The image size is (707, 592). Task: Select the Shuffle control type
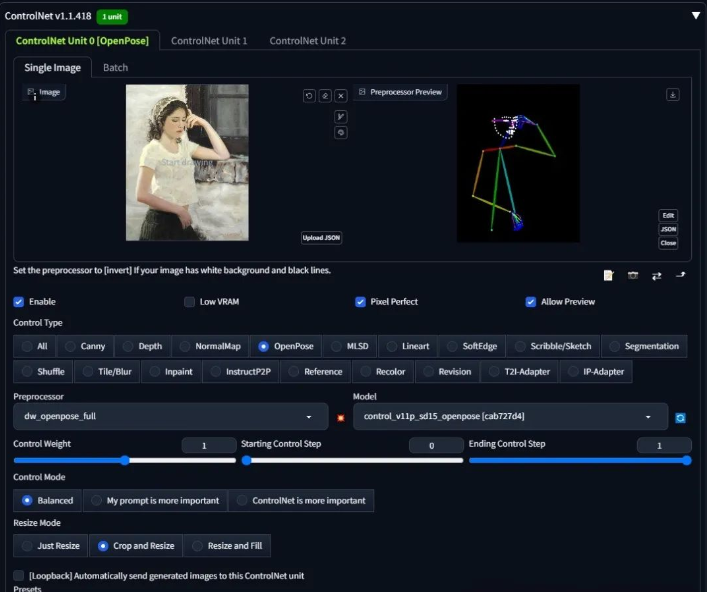coord(43,372)
